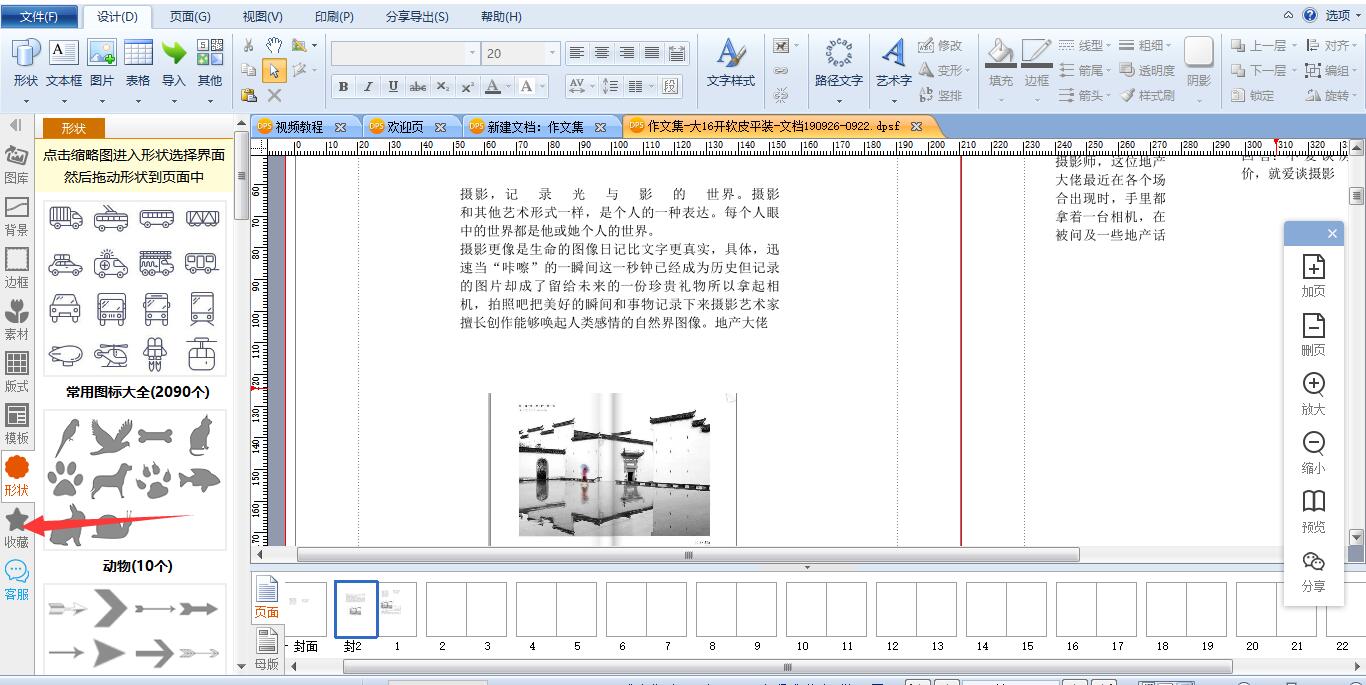
Task: Choose the 导入 import tool
Action: click(x=174, y=64)
